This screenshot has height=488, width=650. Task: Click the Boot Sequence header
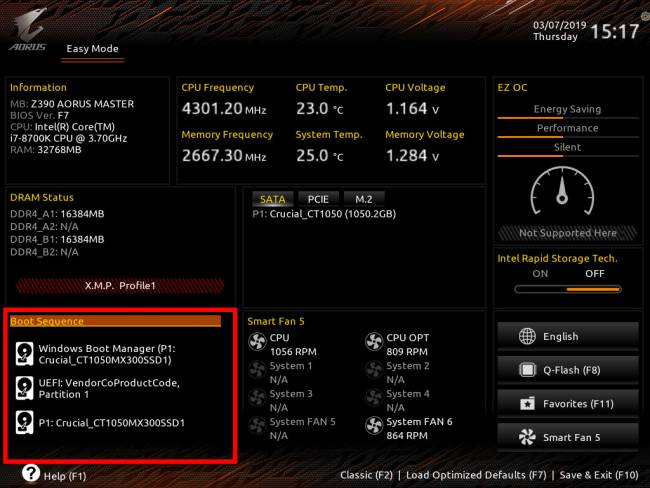tap(115, 321)
